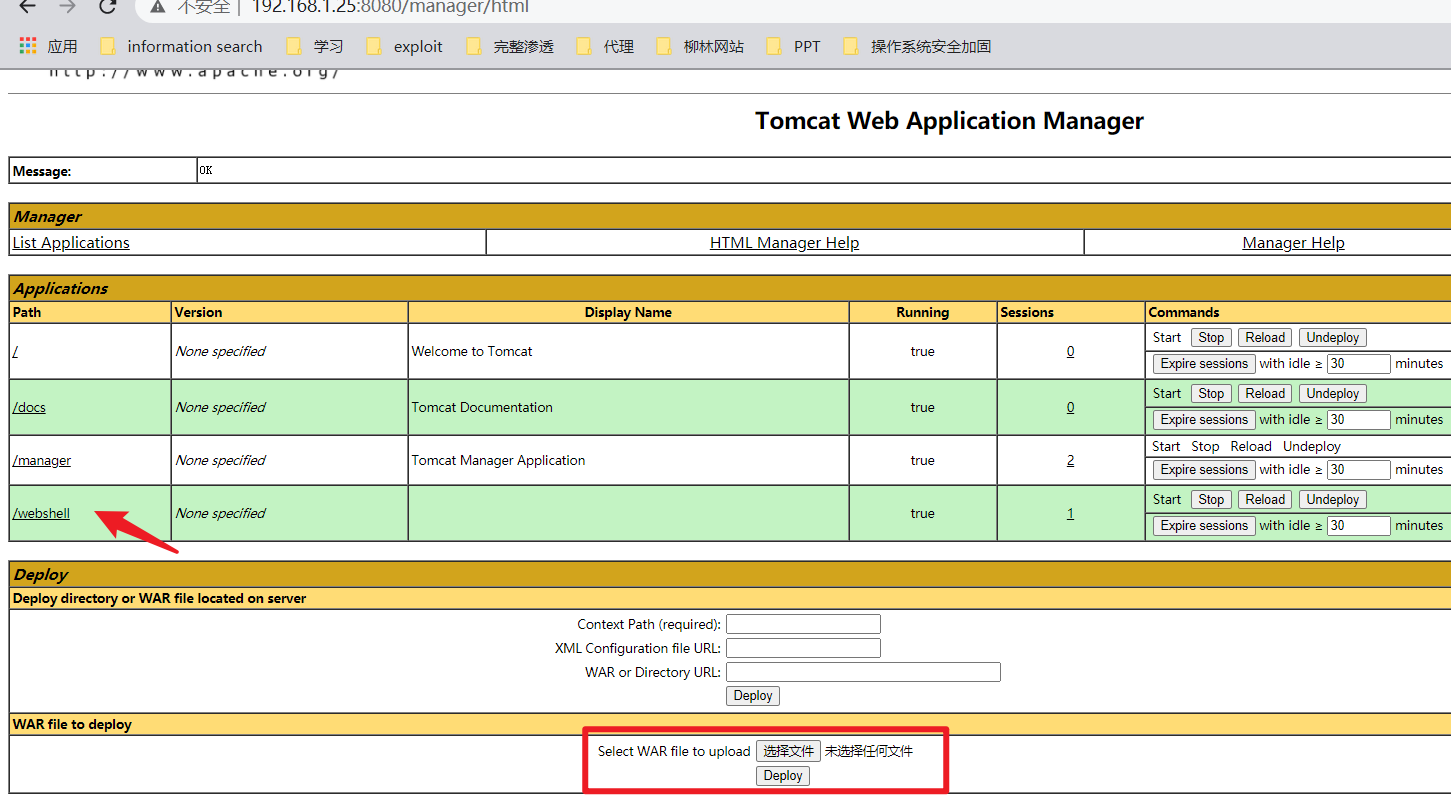Open the exploit bookmark folder
The image size is (1451, 797).
click(405, 46)
